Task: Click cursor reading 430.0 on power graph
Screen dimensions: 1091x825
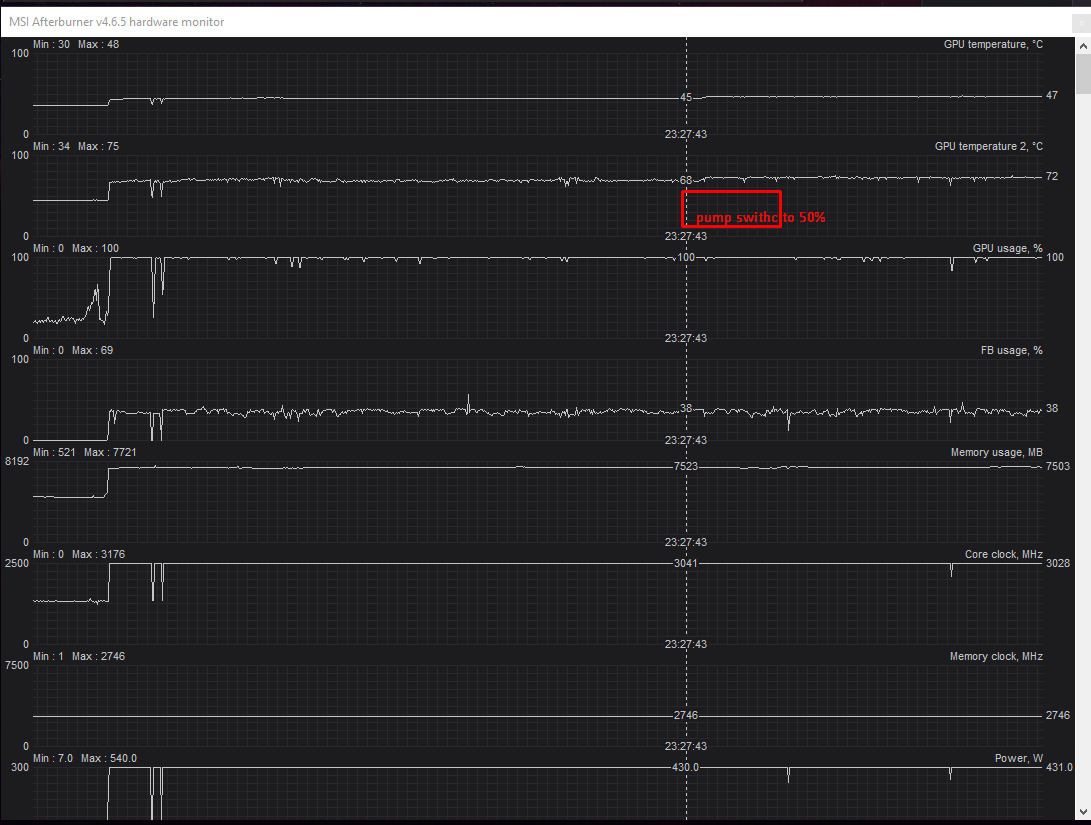Action: (x=685, y=767)
